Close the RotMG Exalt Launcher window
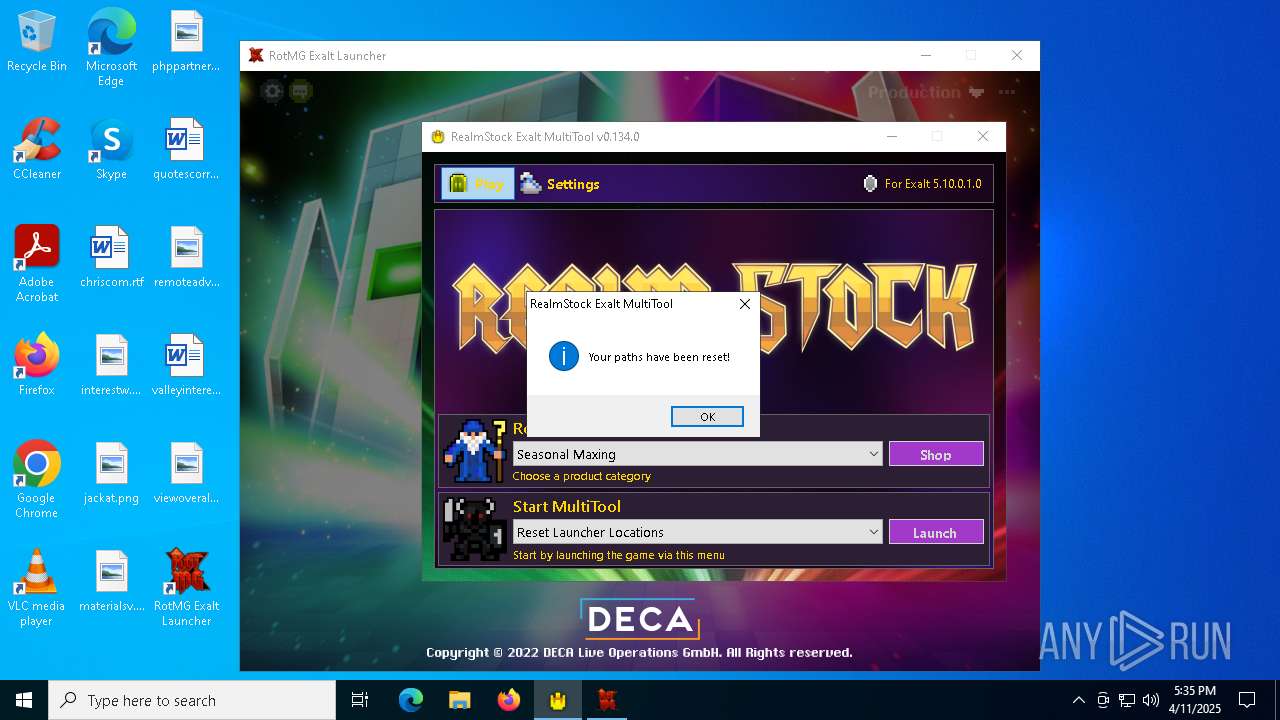Viewport: 1280px width, 720px height. pyautogui.click(x=1017, y=56)
